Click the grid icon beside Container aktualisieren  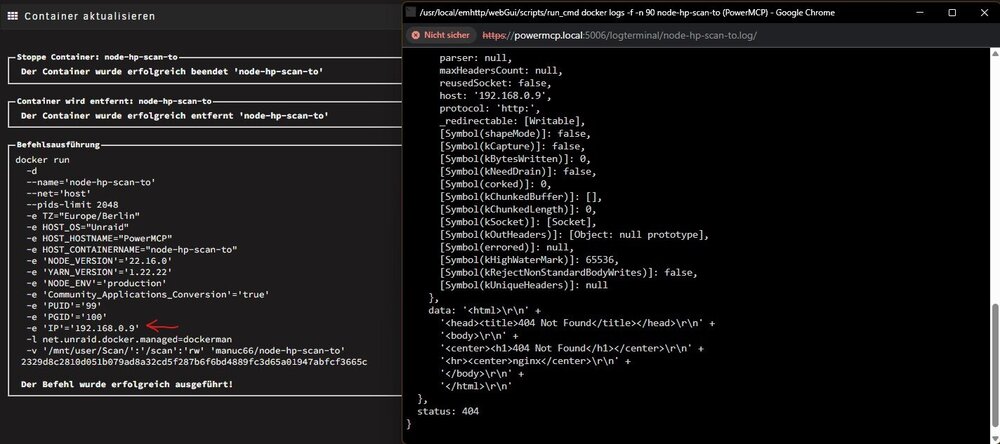12,16
